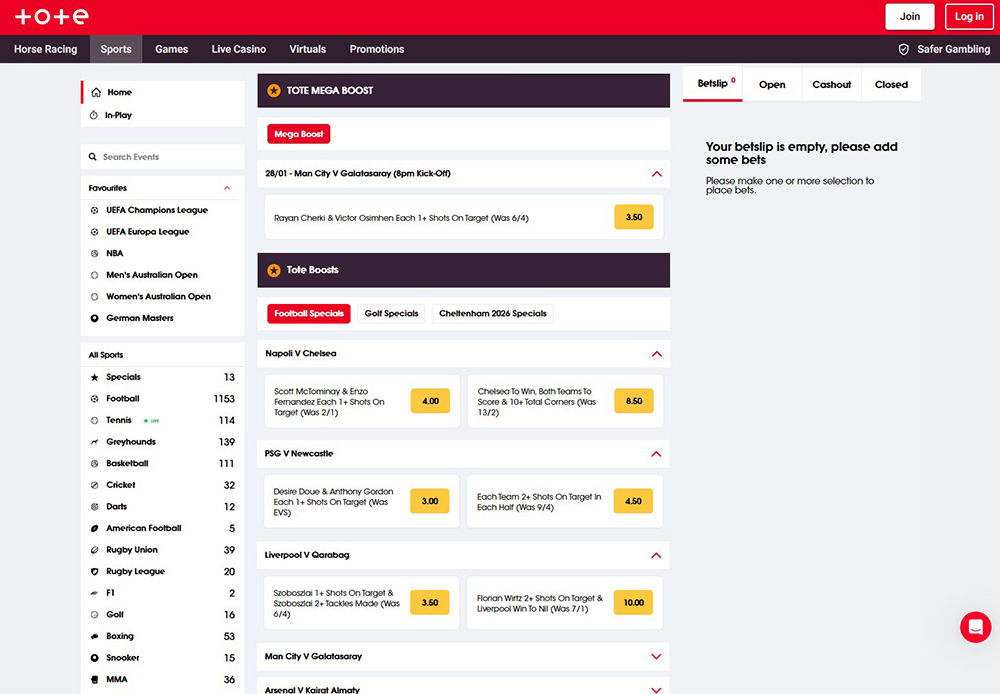This screenshot has width=1000, height=694.
Task: Select the Greyhounds sport icon
Action: pos(95,442)
